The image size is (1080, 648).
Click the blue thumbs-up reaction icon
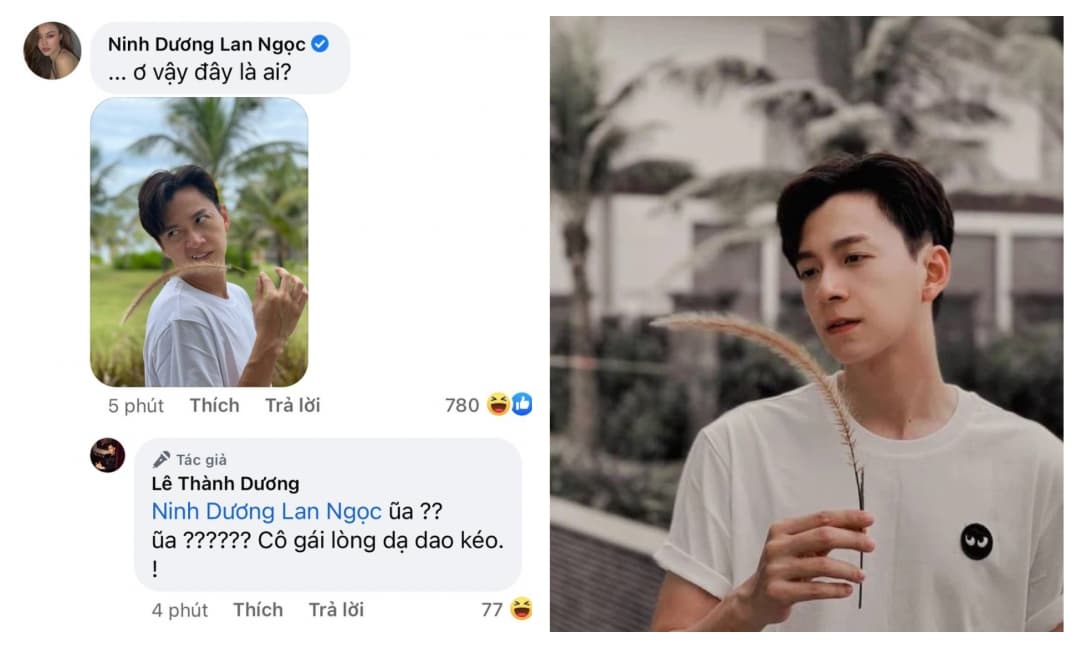521,405
